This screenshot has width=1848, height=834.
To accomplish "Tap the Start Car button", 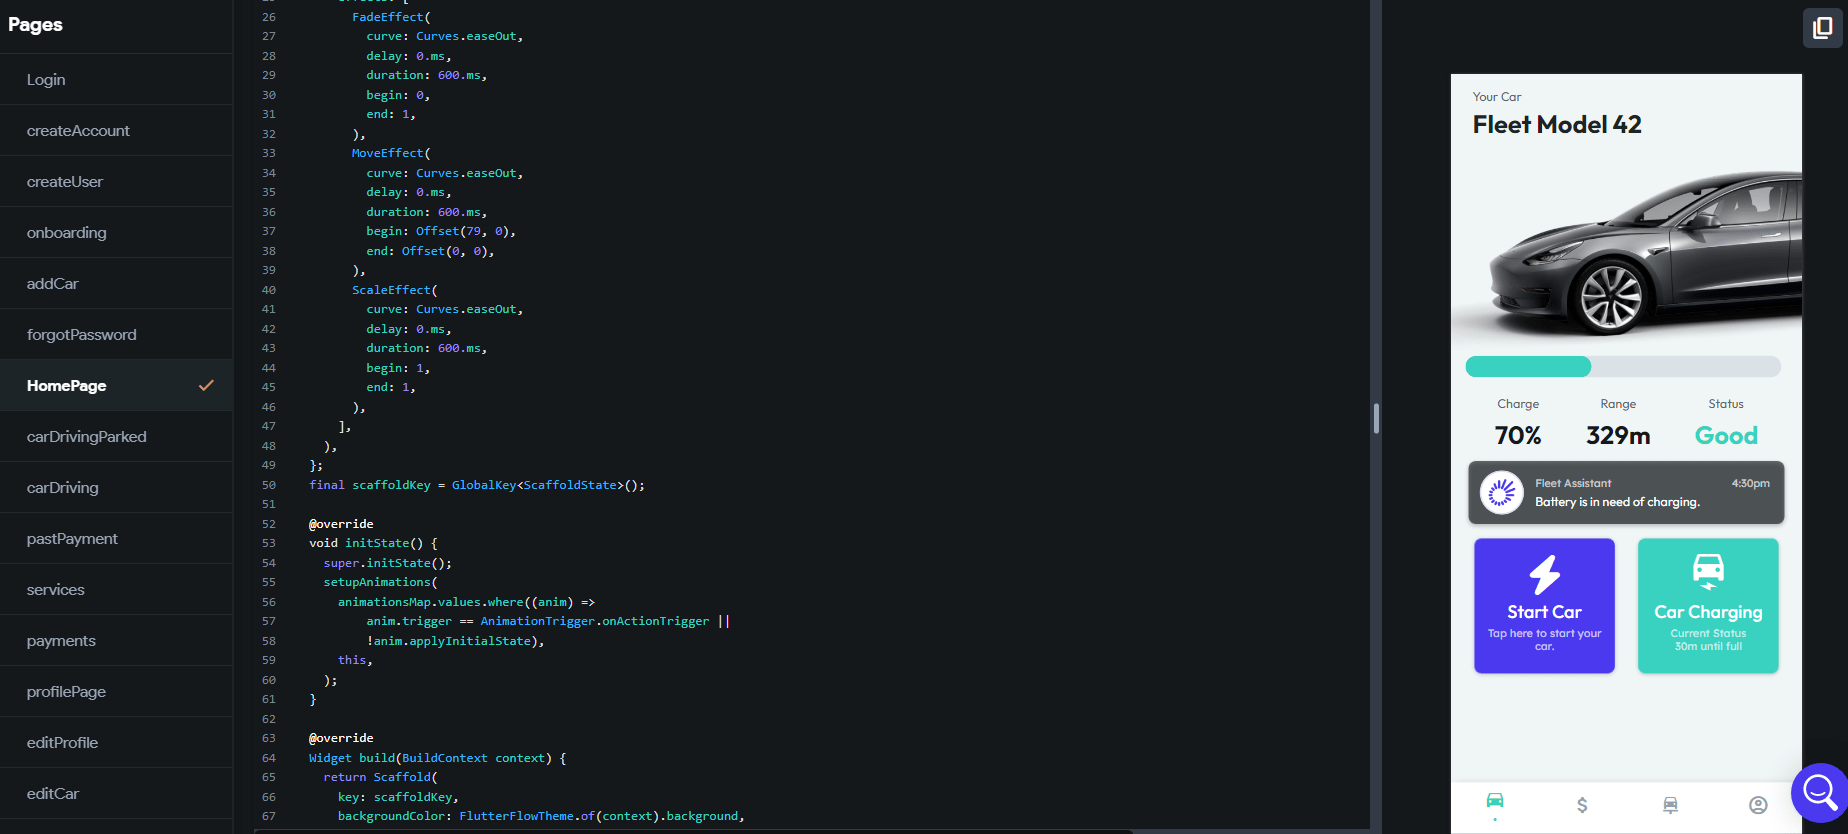I will tap(1544, 606).
